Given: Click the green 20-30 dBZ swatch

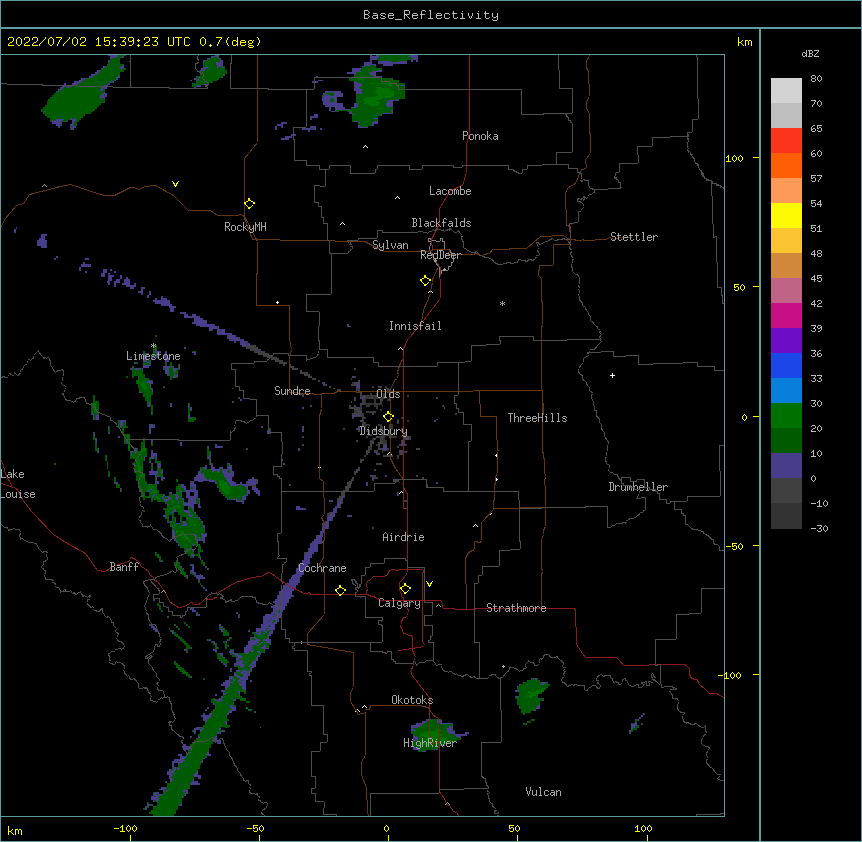Looking at the screenshot, I should tap(786, 416).
